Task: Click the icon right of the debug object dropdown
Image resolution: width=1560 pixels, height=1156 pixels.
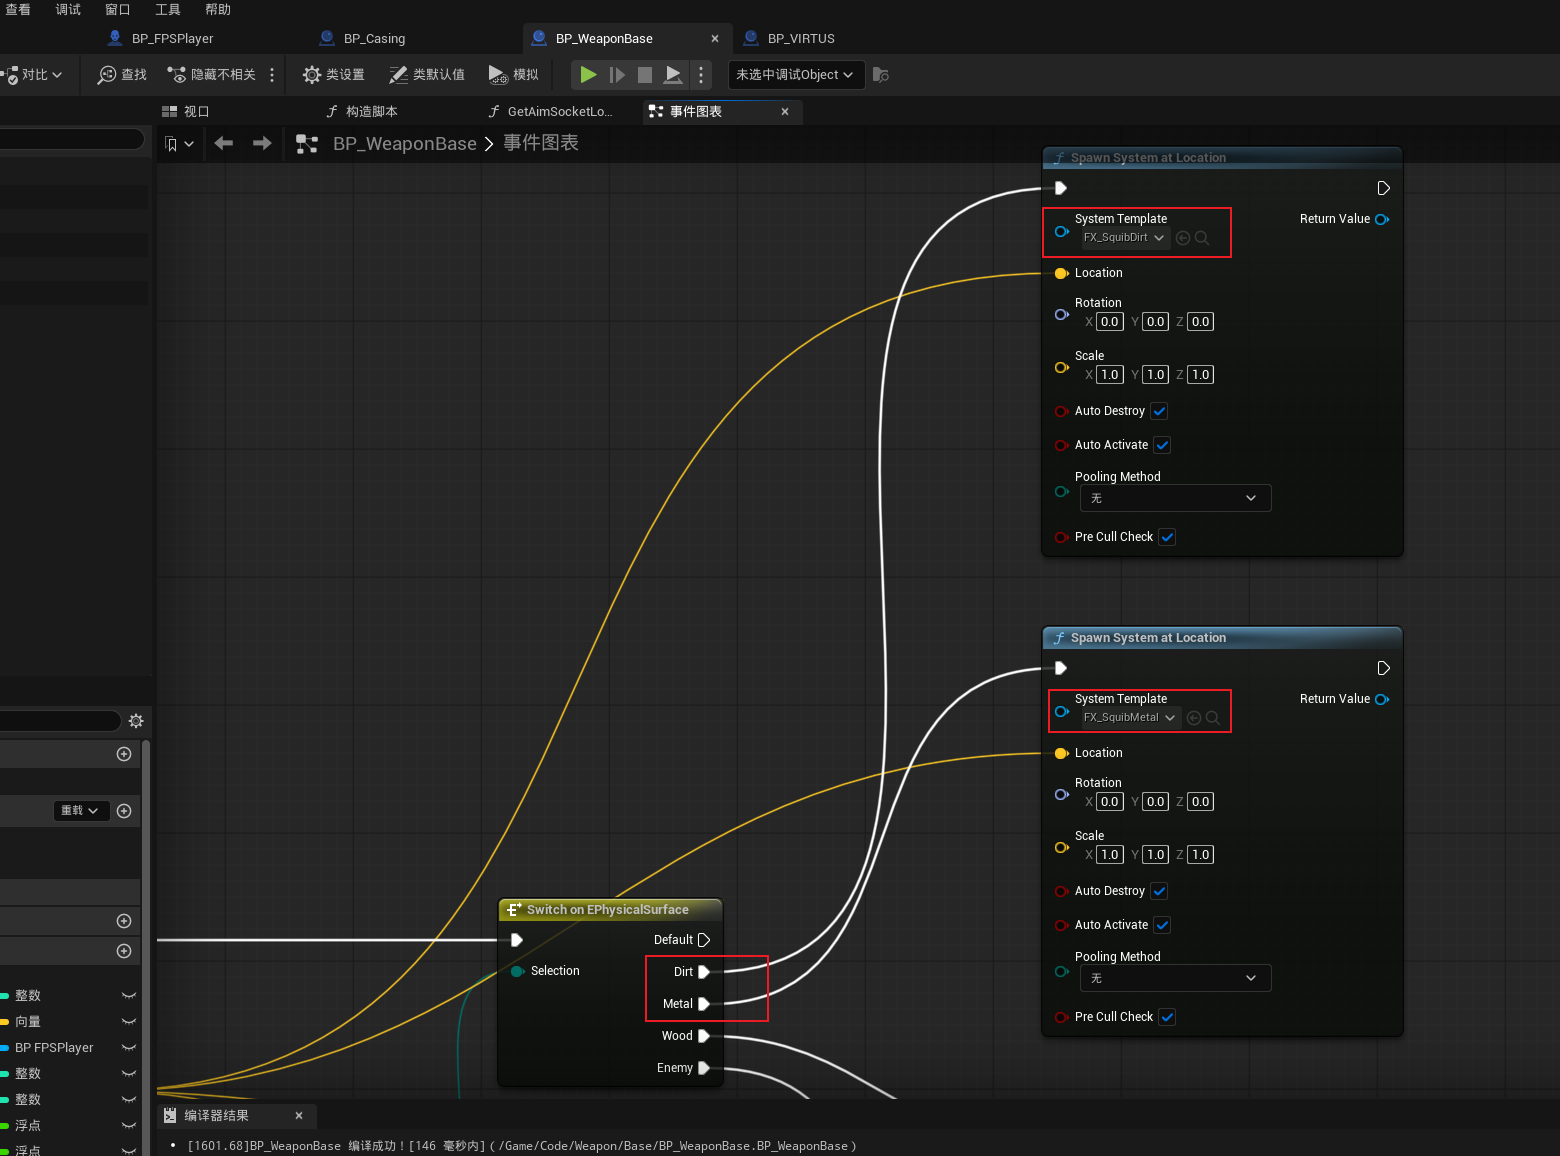Action: point(881,75)
